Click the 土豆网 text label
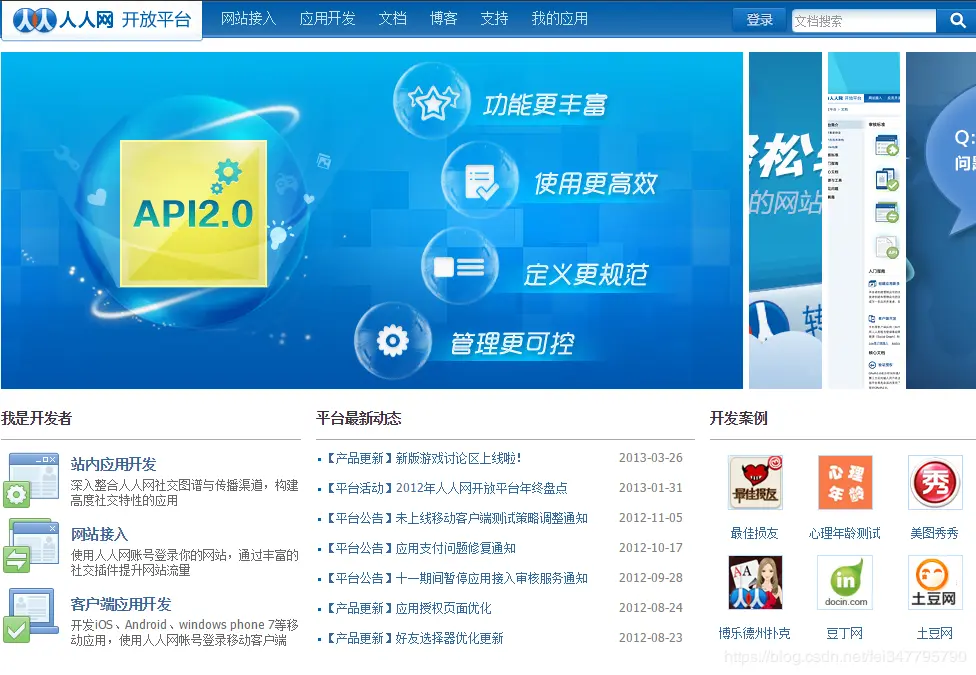The image size is (976, 675). (x=934, y=633)
